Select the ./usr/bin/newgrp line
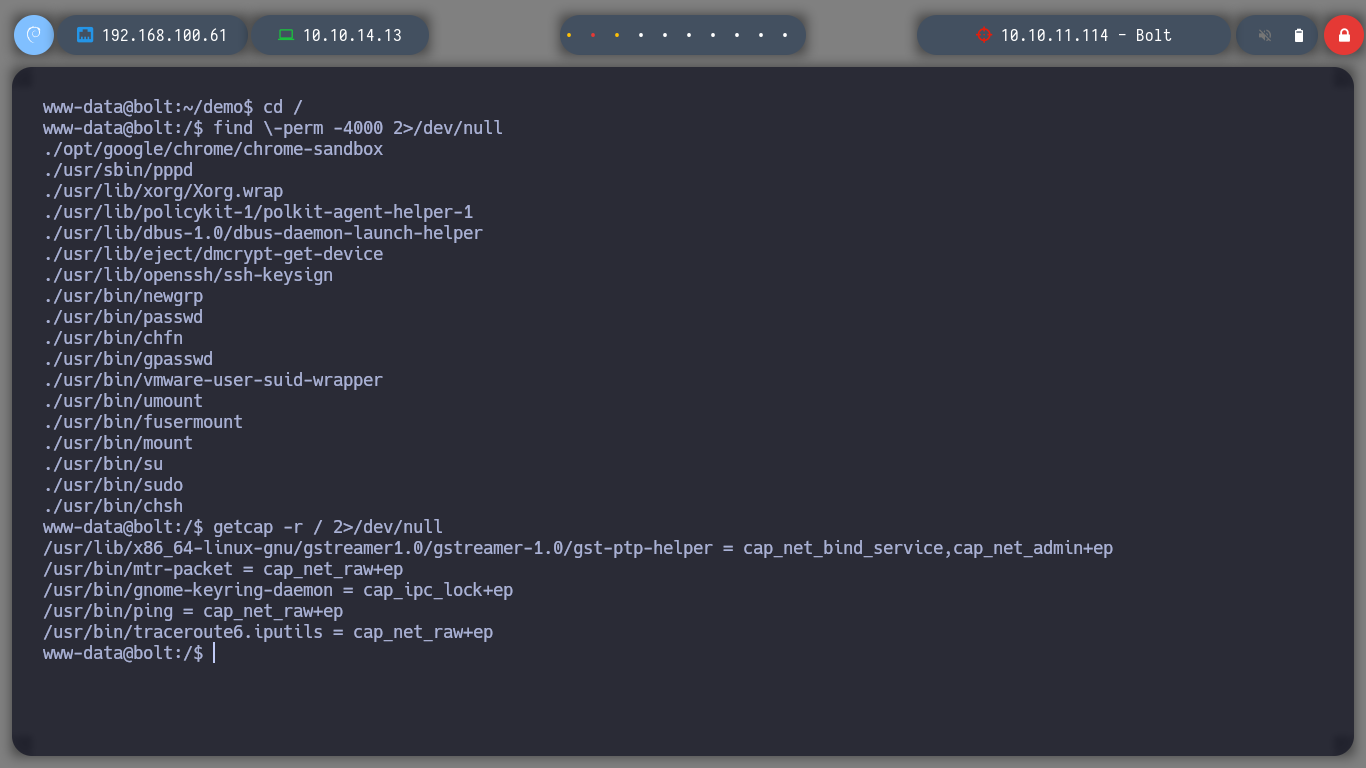 123,296
